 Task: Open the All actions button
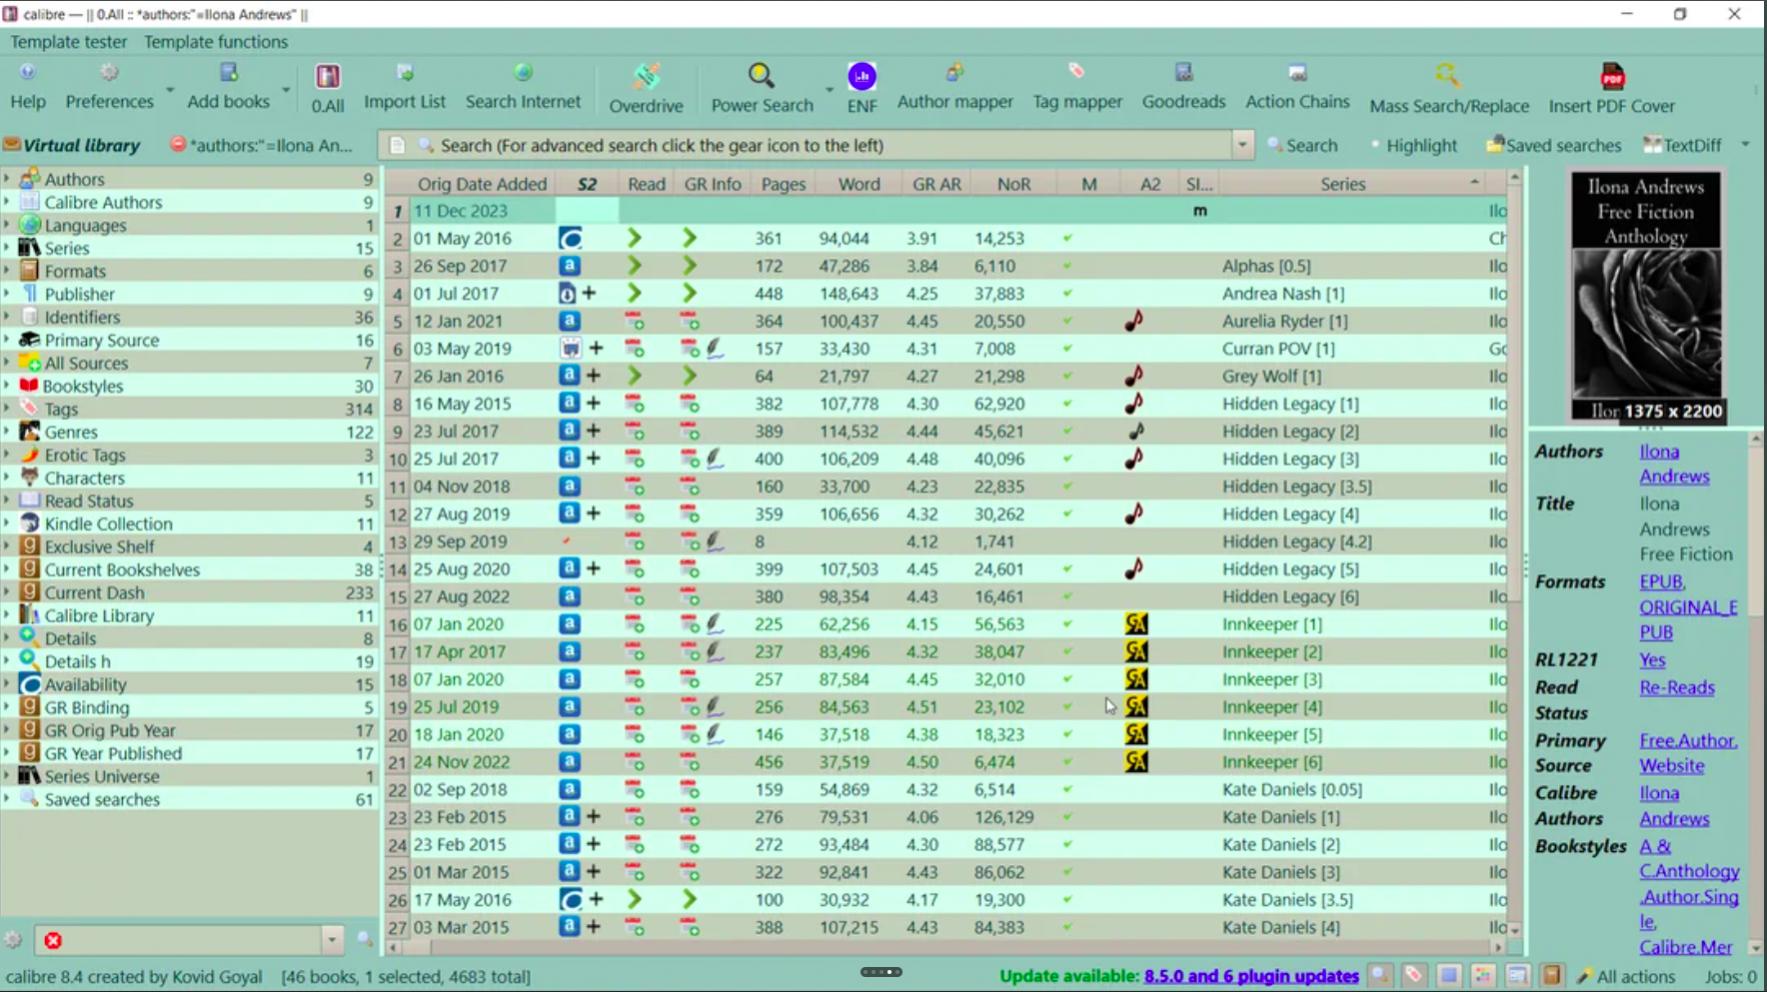1626,976
